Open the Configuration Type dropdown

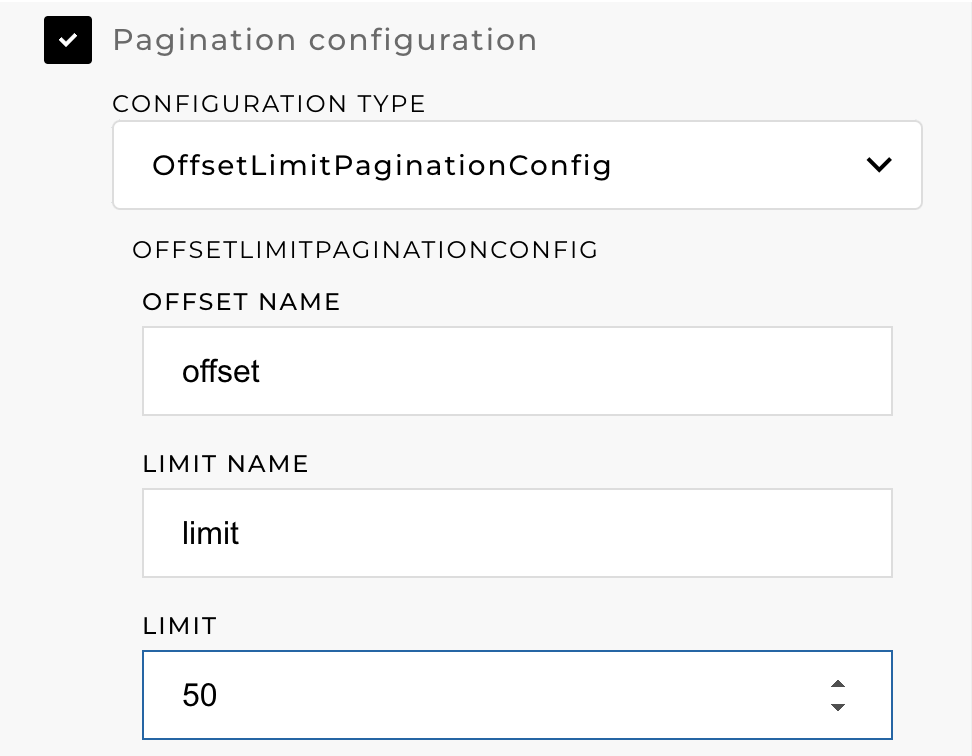coord(517,165)
